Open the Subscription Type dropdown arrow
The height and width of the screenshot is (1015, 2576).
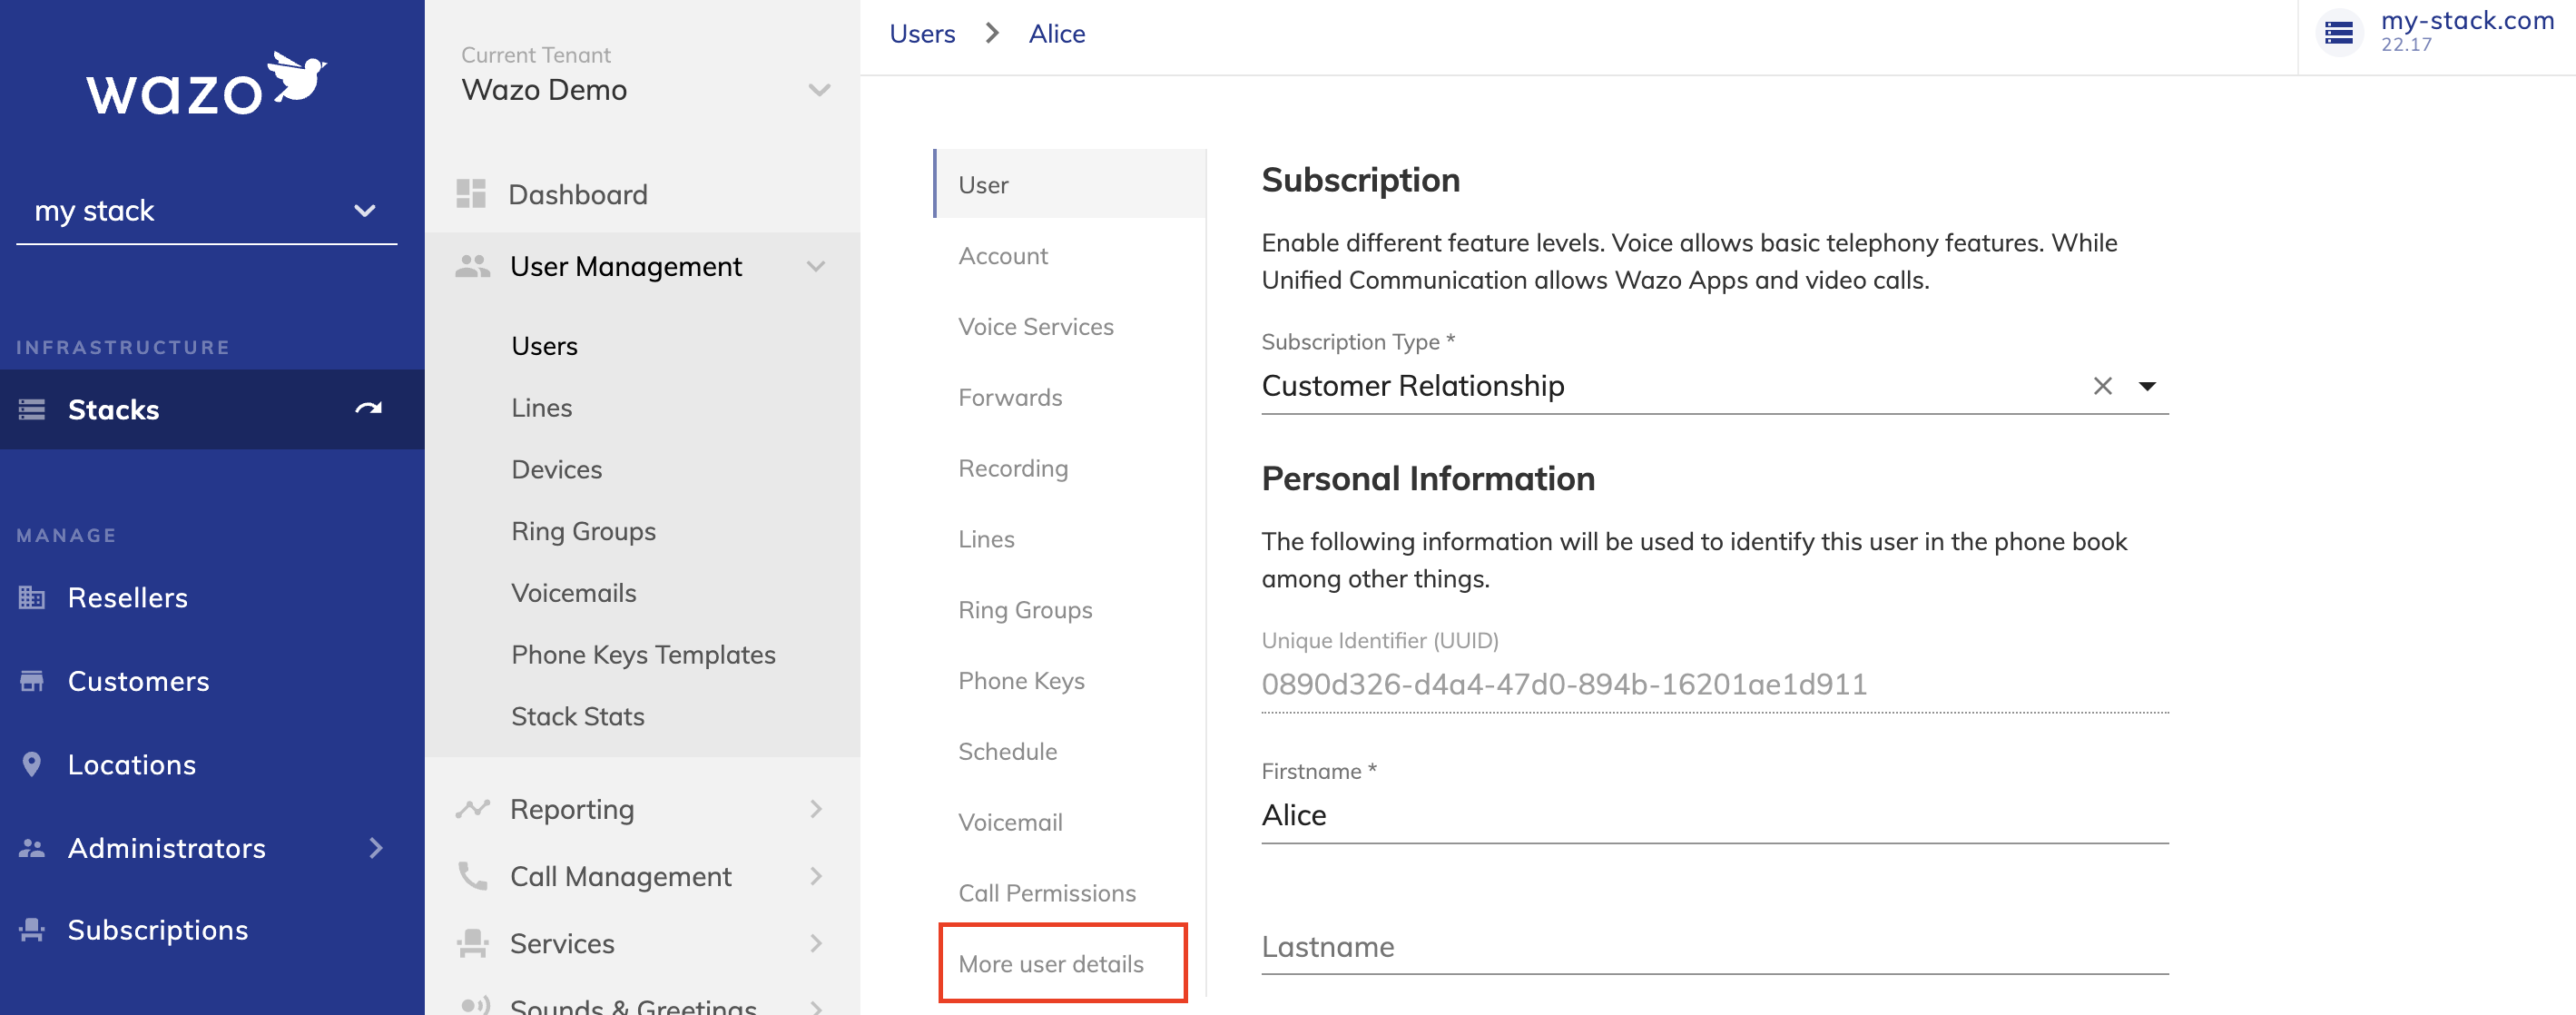coord(2147,386)
